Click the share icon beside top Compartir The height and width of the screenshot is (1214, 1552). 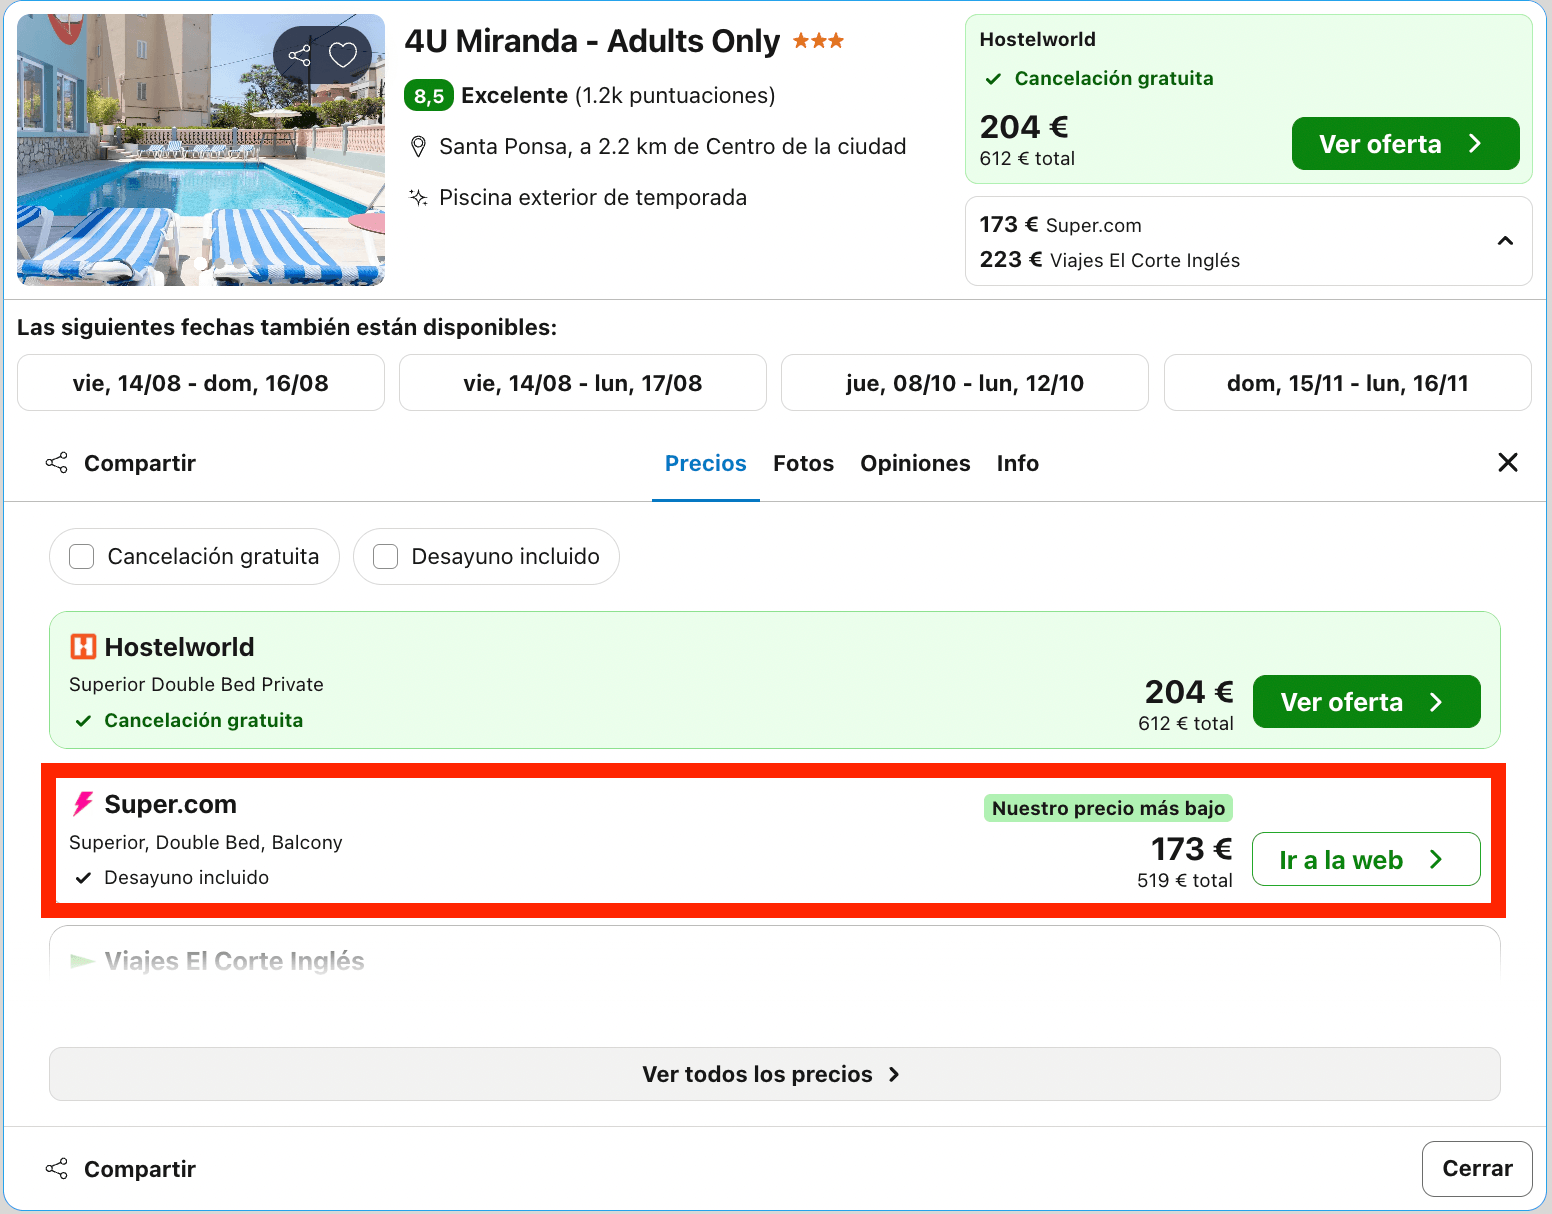tap(57, 463)
